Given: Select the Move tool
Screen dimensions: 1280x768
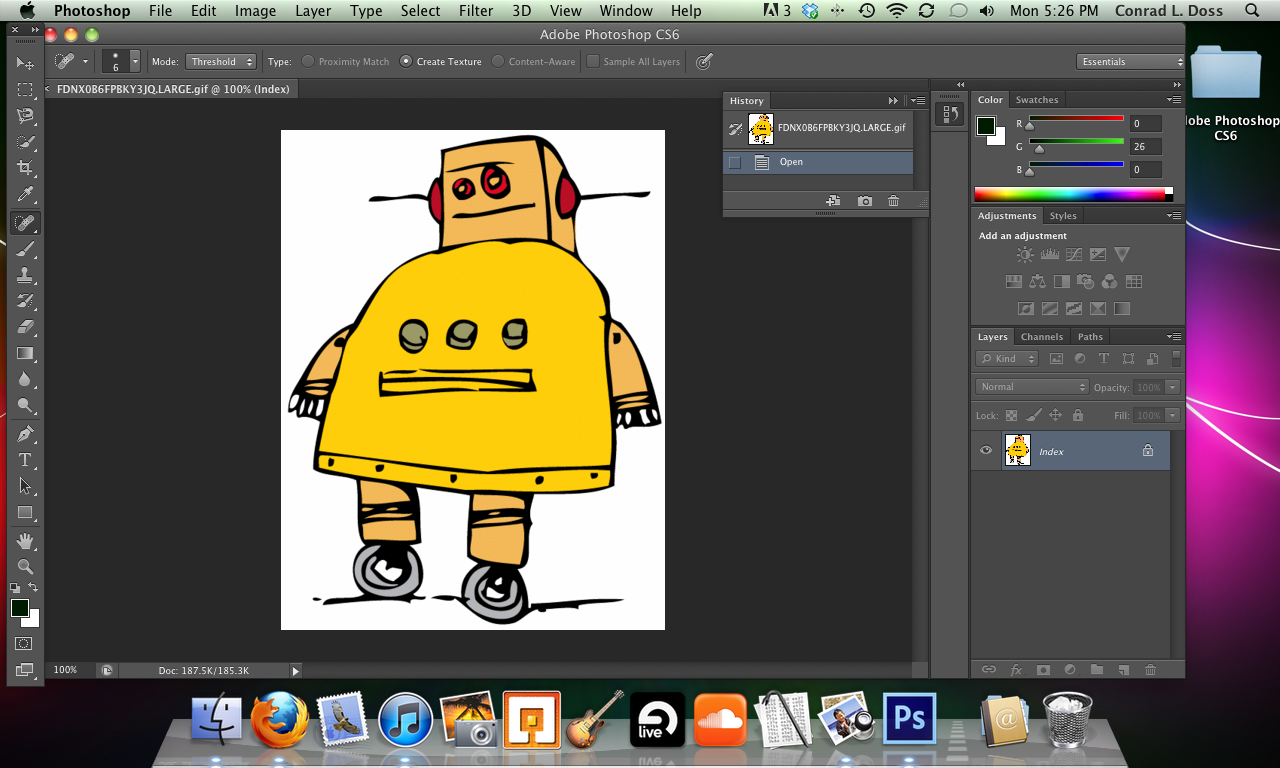Looking at the screenshot, I should 25,63.
